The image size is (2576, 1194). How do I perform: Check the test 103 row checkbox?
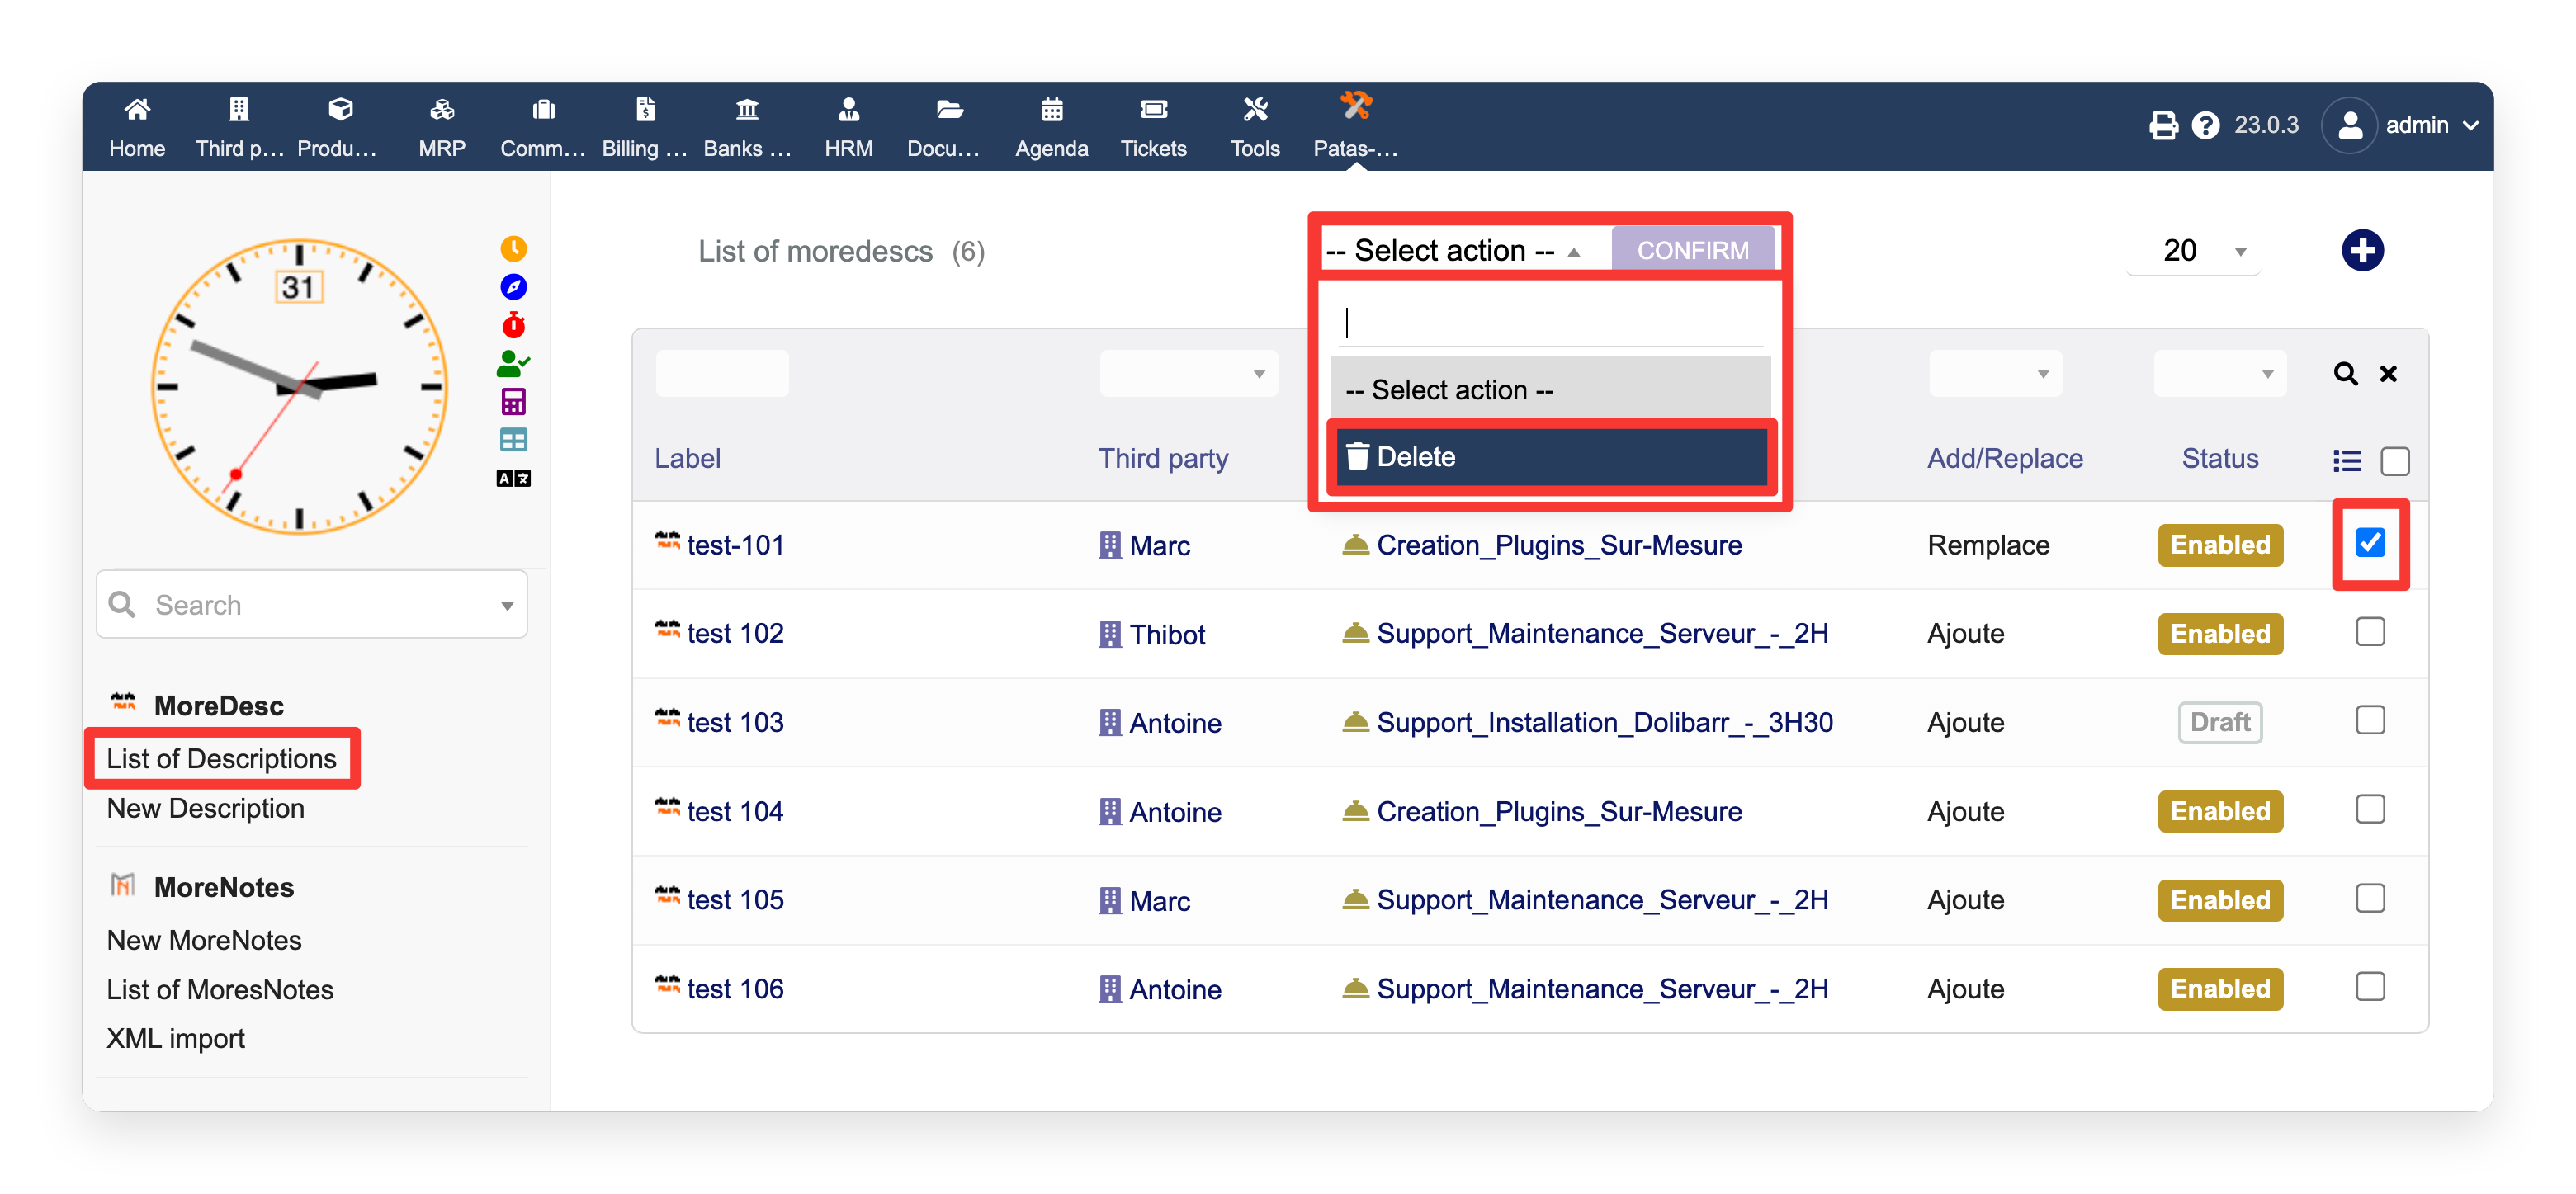[x=2369, y=721]
